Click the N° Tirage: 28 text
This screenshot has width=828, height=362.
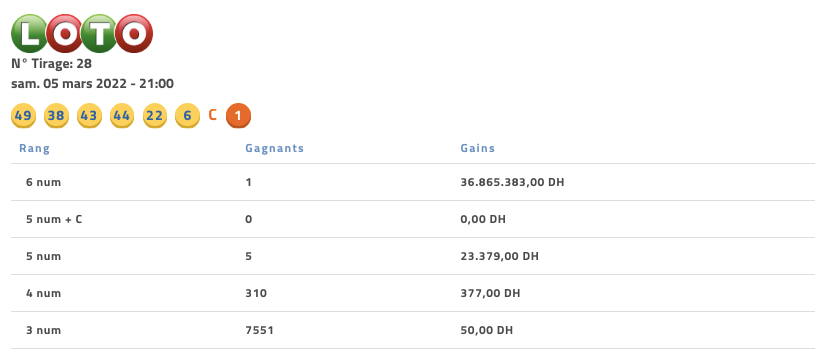pyautogui.click(x=51, y=64)
